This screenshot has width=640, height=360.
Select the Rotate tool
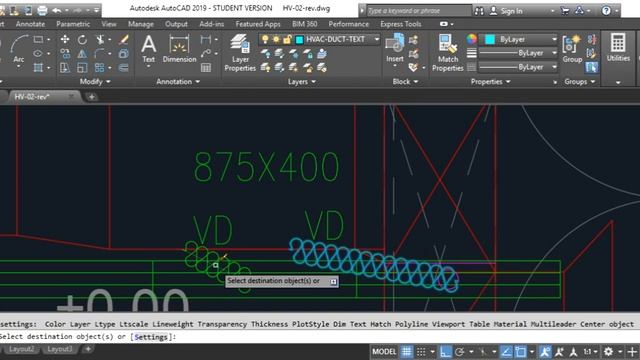click(x=82, y=40)
